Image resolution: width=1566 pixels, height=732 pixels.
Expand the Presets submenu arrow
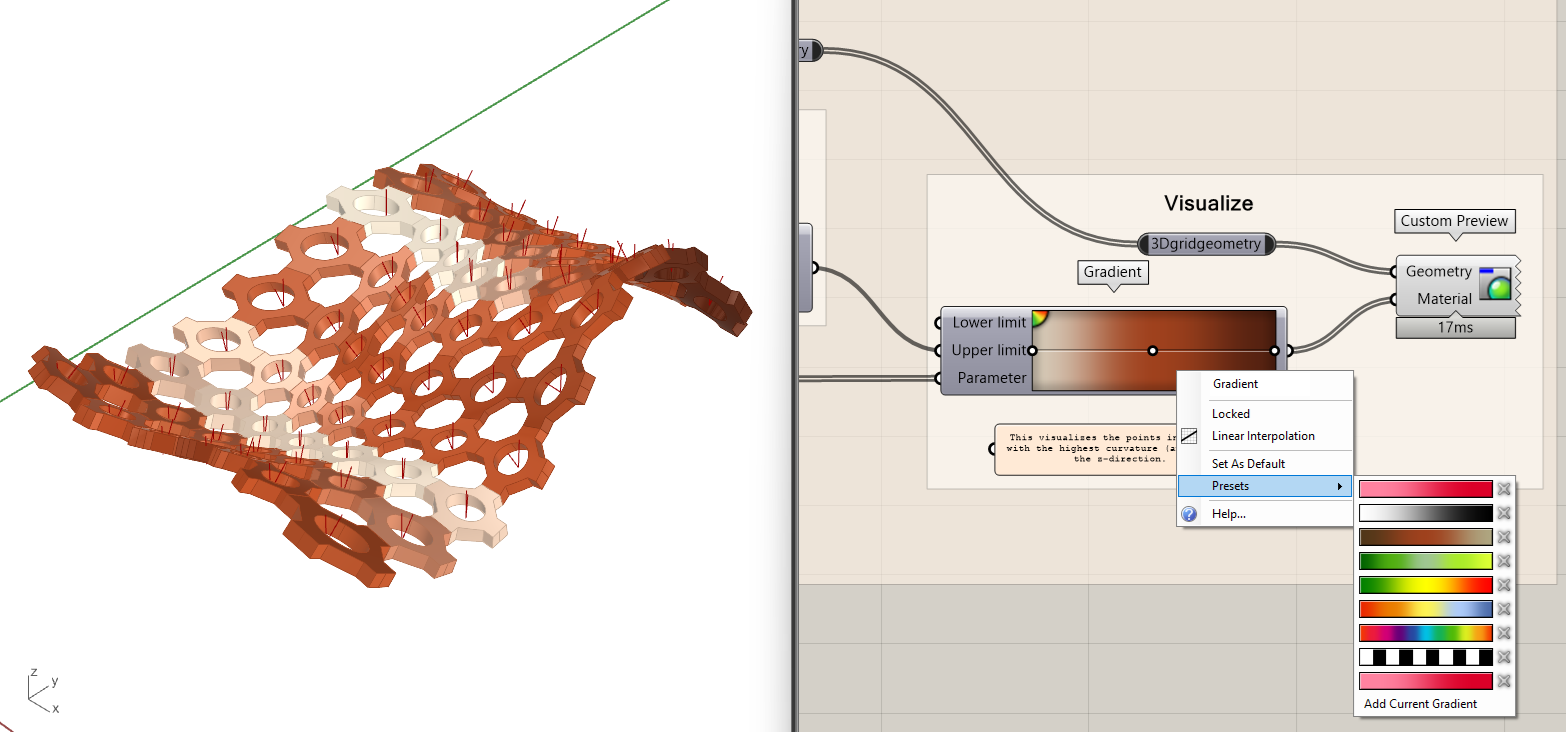(x=1339, y=487)
